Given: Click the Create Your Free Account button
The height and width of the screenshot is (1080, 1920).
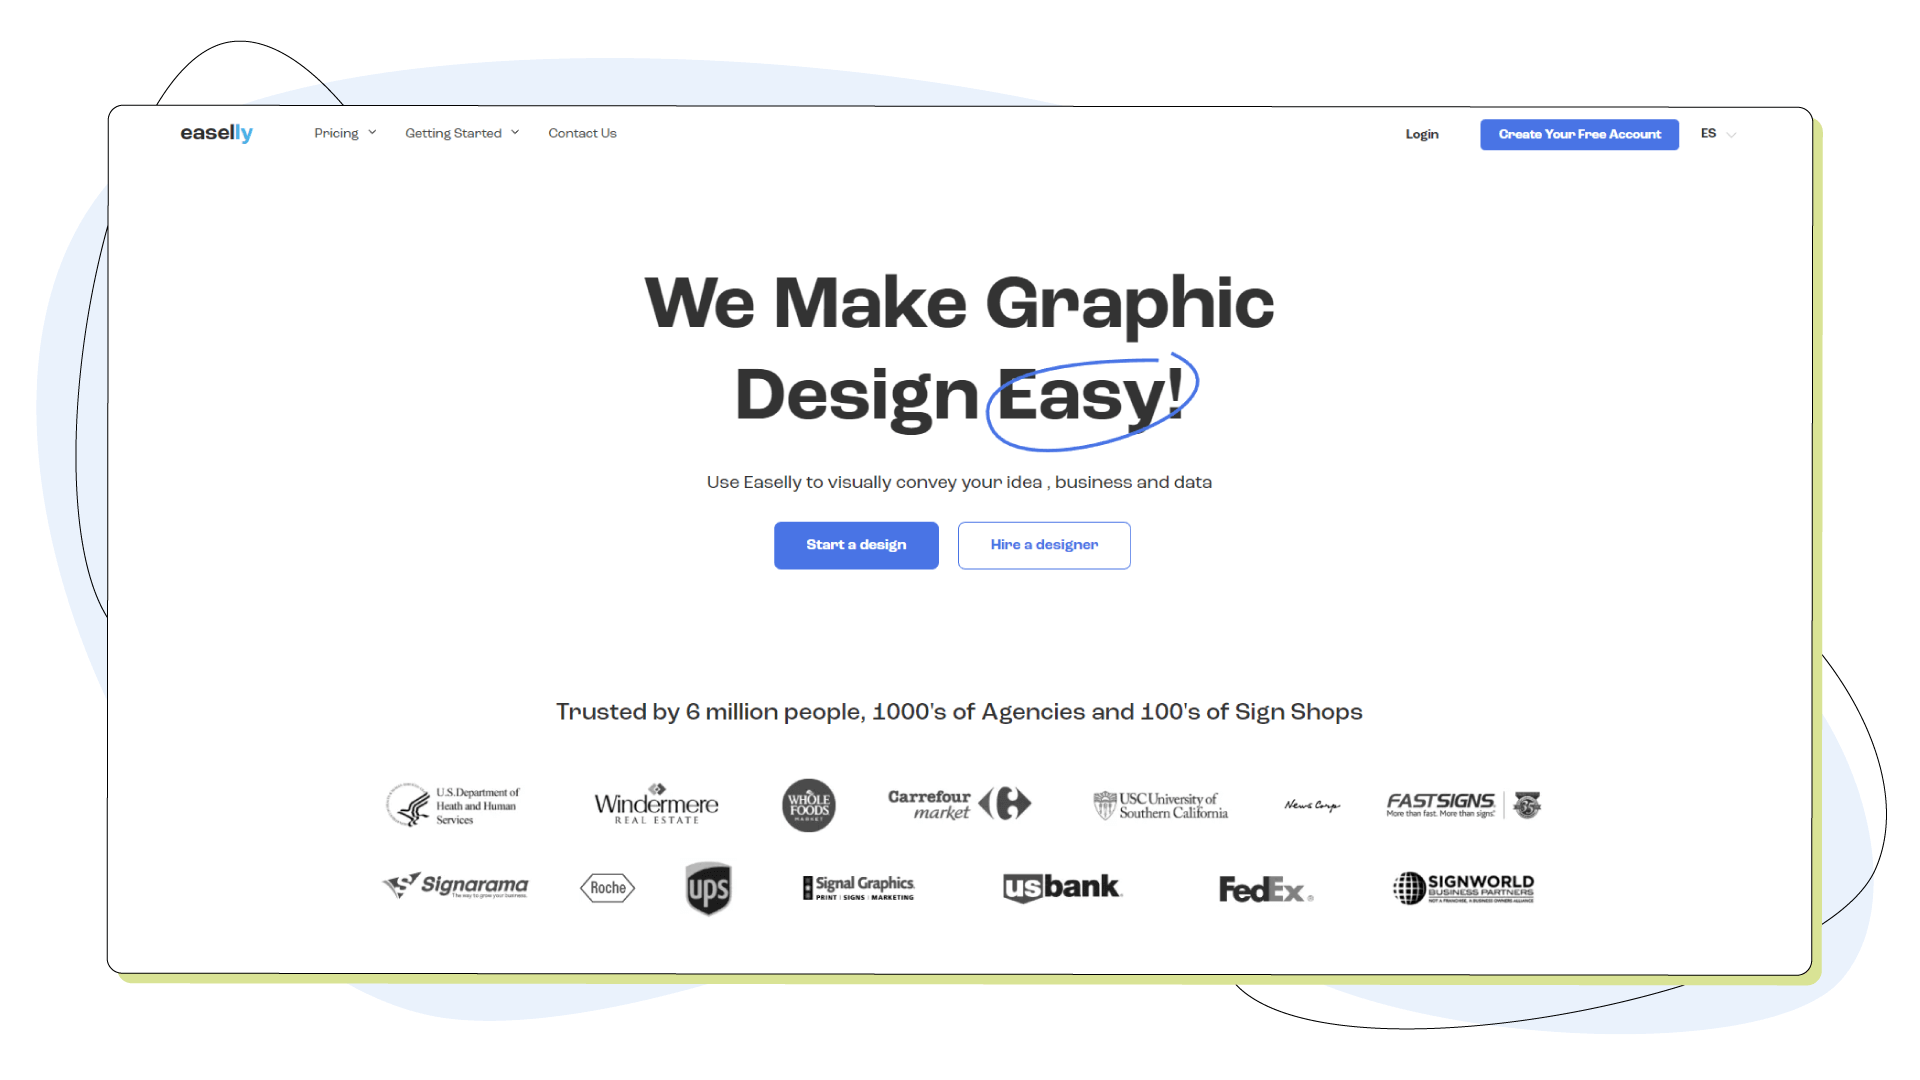Looking at the screenshot, I should (x=1580, y=133).
